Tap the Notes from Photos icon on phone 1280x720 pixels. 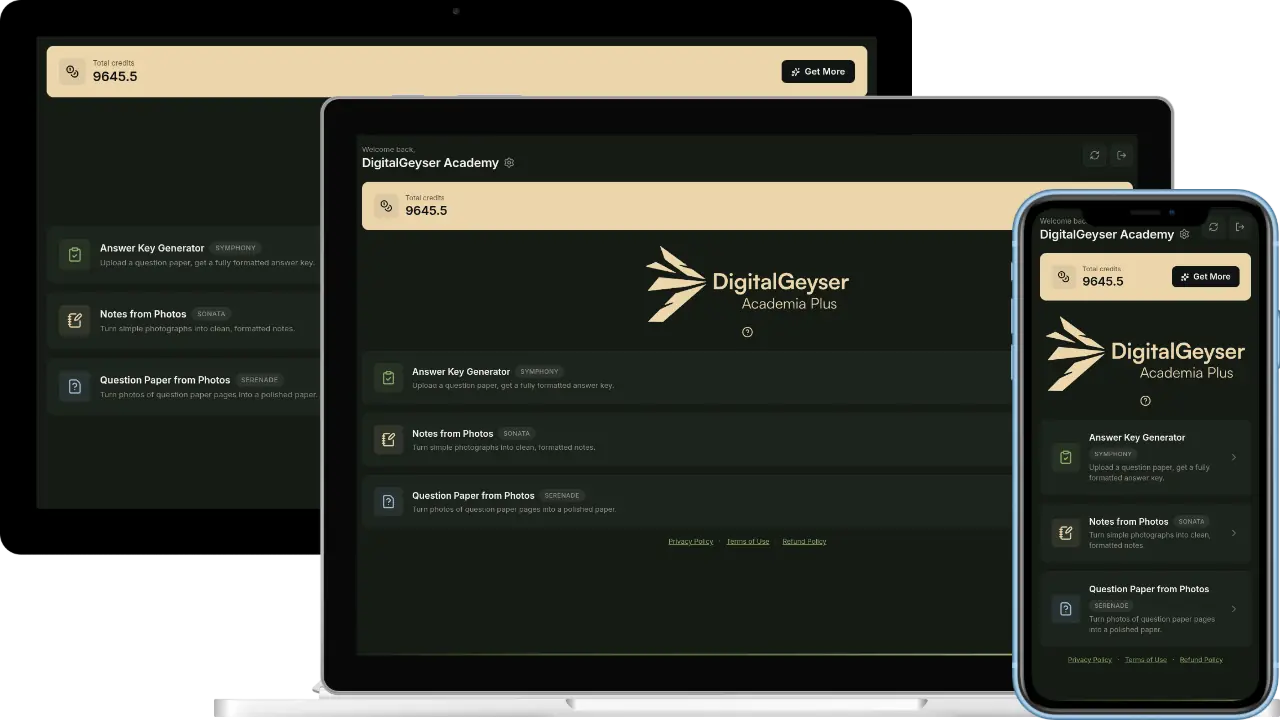pyautogui.click(x=1065, y=533)
